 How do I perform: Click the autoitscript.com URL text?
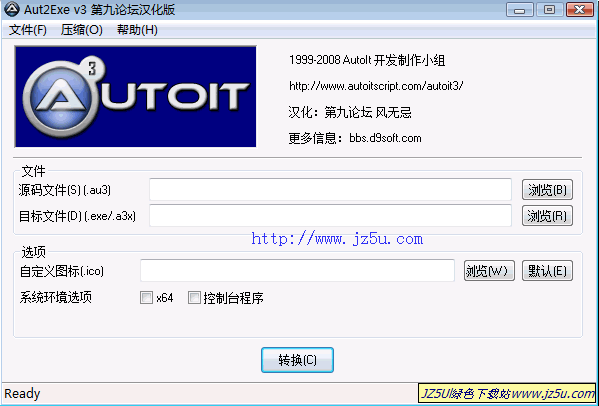pyautogui.click(x=376, y=86)
